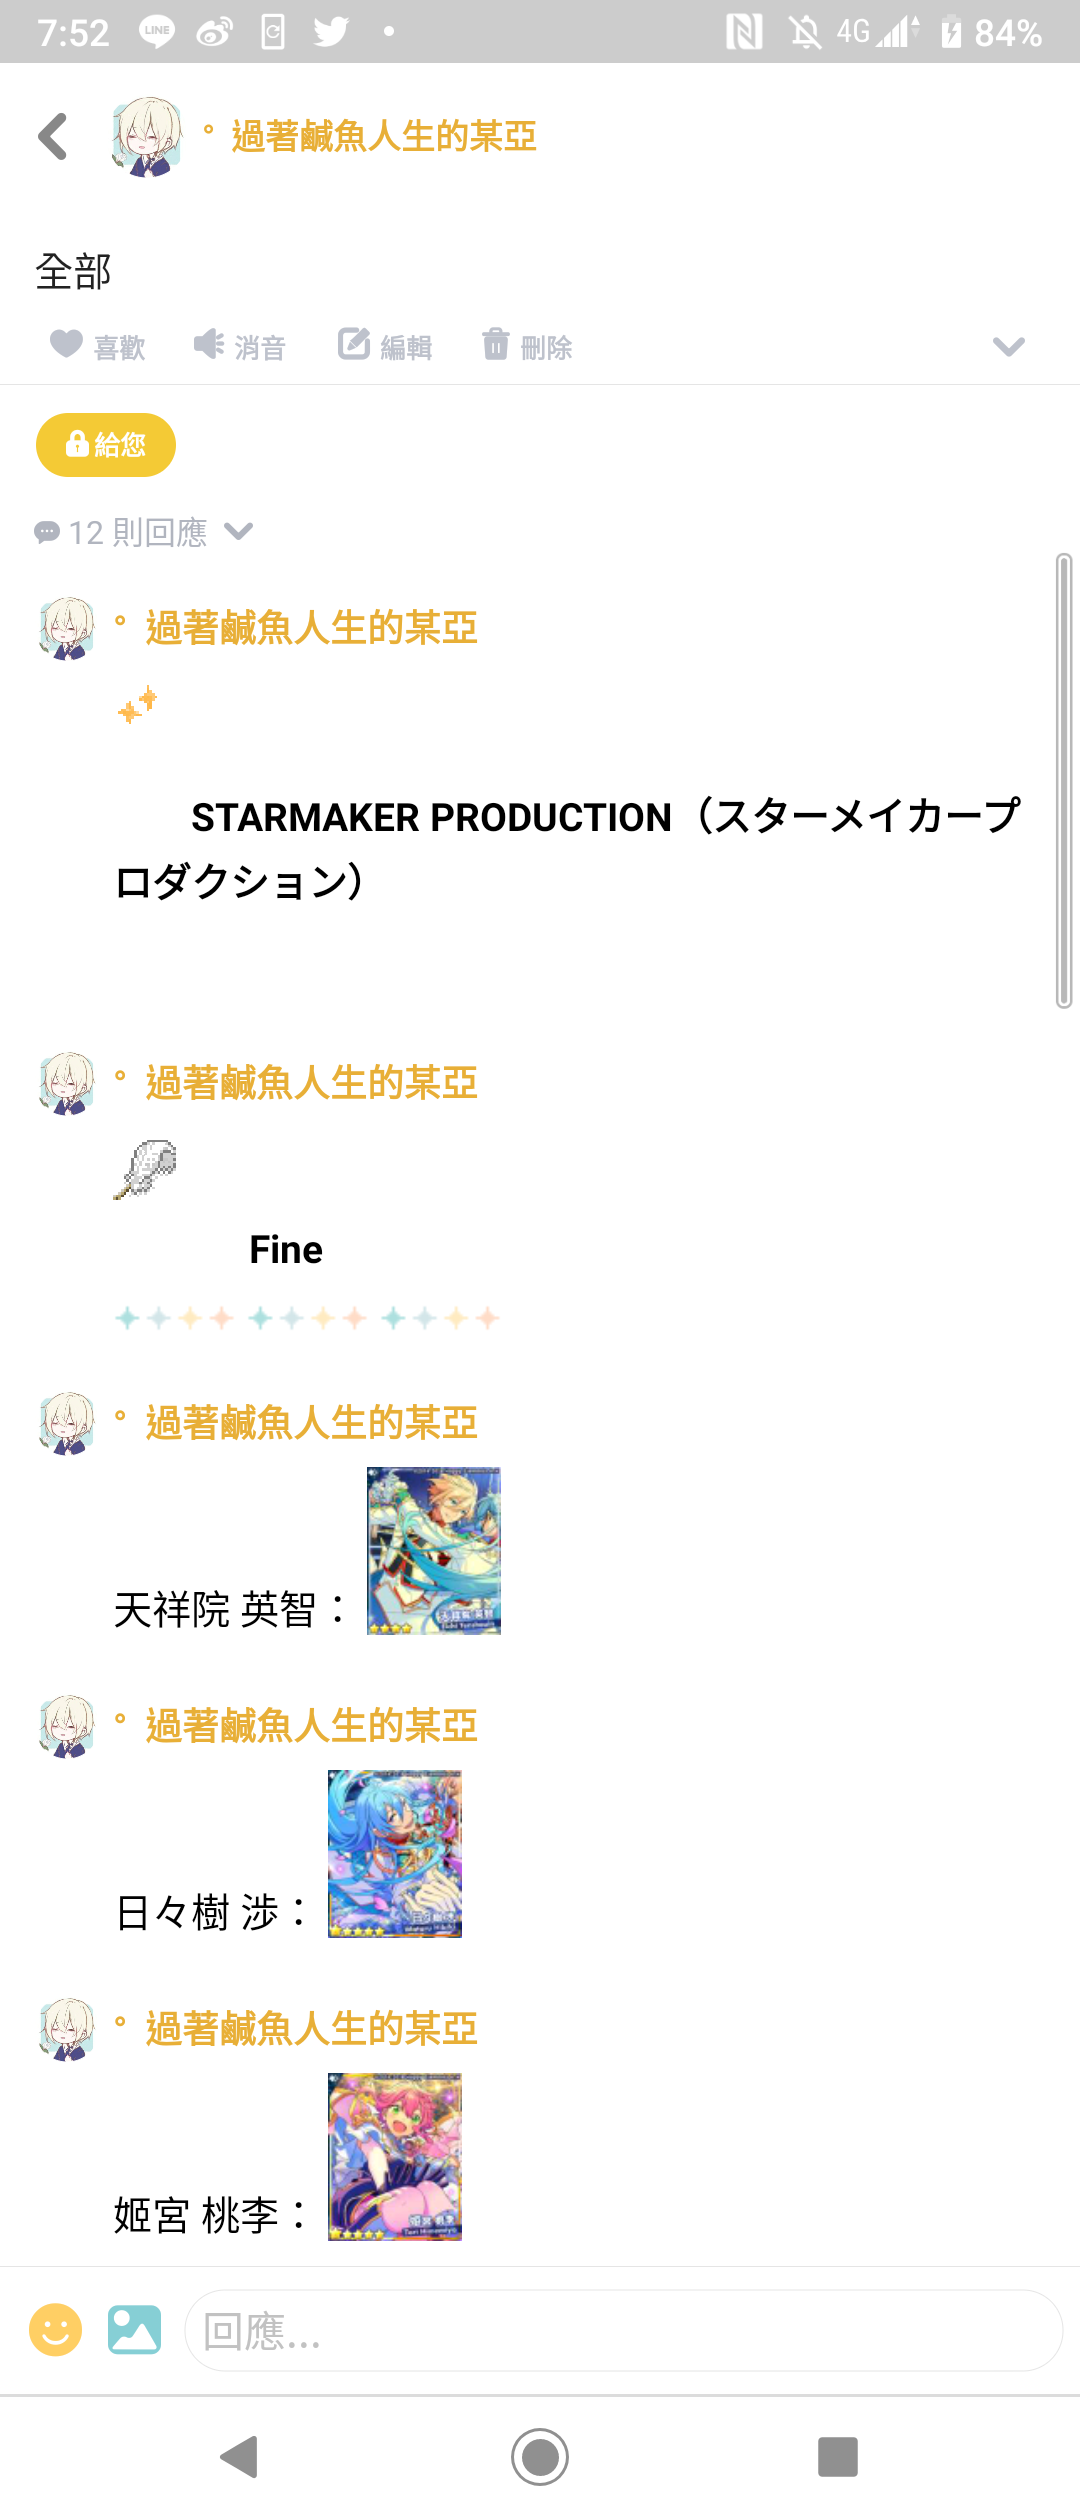Viewport: 1080px width, 2520px height.
Task: Click the responses scrollbar thumb
Action: [1064, 781]
